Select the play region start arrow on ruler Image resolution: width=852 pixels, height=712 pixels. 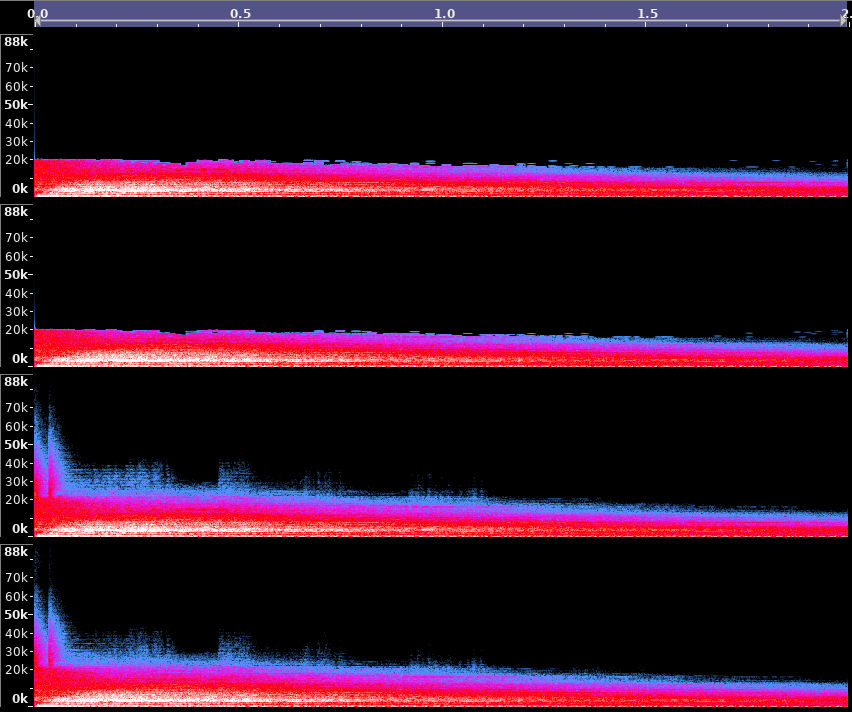pos(37,22)
